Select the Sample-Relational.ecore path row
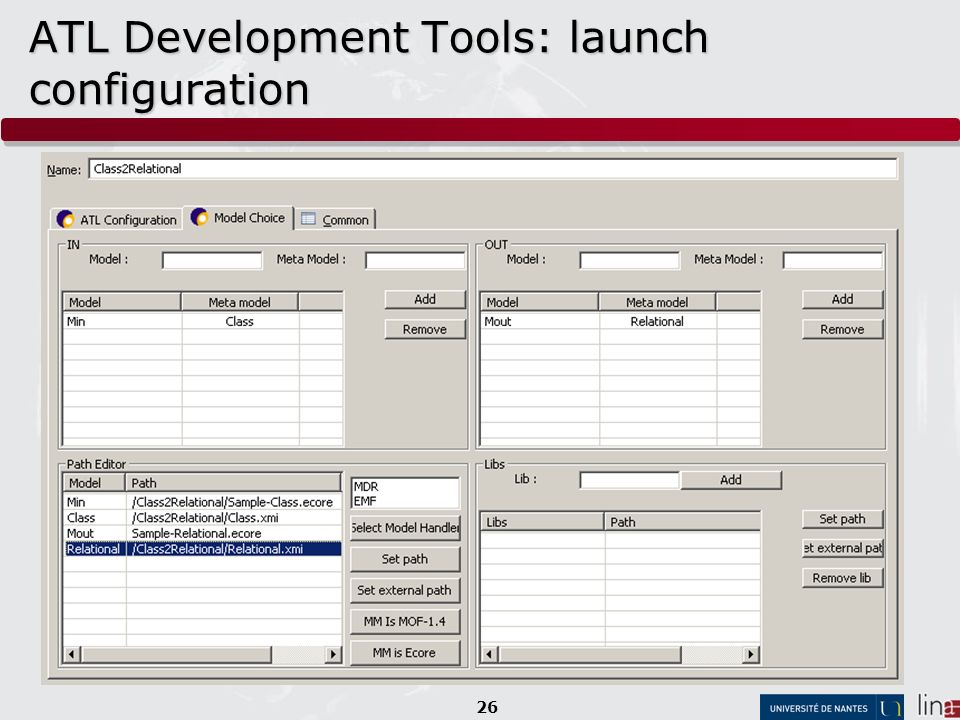960x720 pixels. pyautogui.click(x=203, y=533)
